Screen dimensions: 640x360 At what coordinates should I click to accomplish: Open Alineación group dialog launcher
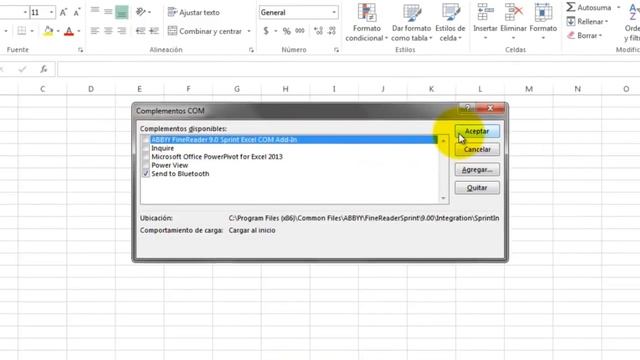251,50
